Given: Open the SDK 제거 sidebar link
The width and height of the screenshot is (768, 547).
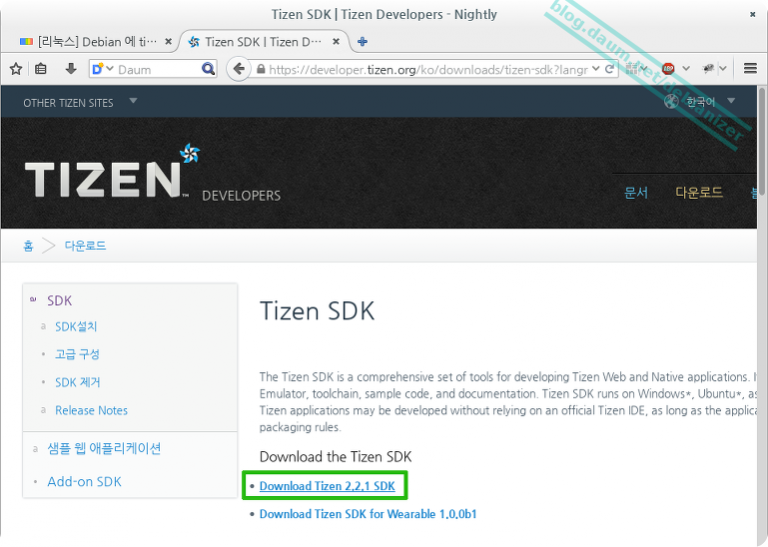Looking at the screenshot, I should click(77, 382).
